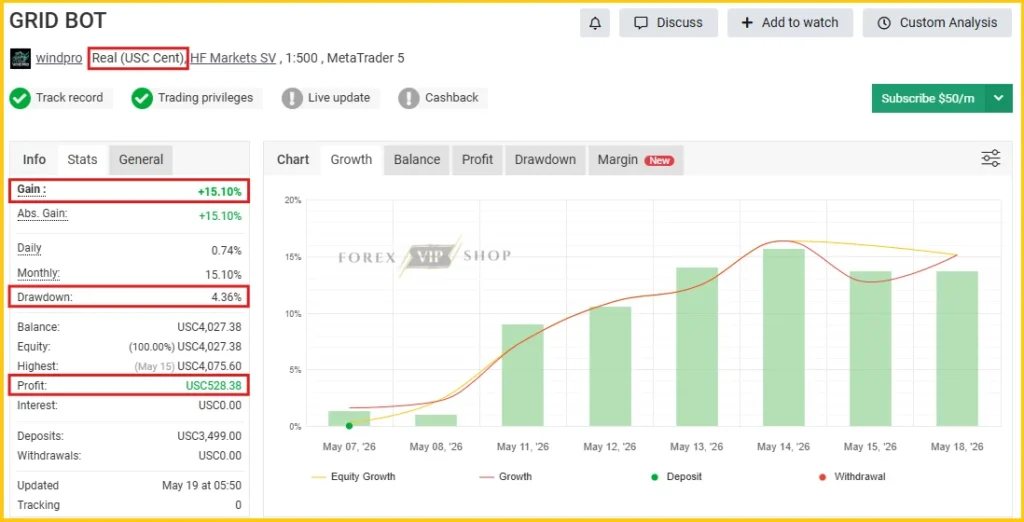Click Updated value May 19 at 05:50
The width and height of the screenshot is (1024, 522).
point(202,486)
